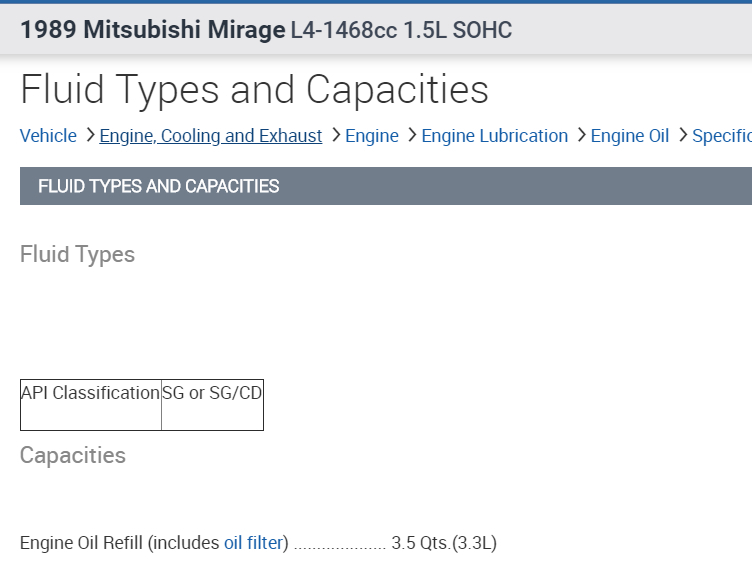752x577 pixels.
Task: Click chevron after Engine Oil breadcrumb
Action: [683, 136]
